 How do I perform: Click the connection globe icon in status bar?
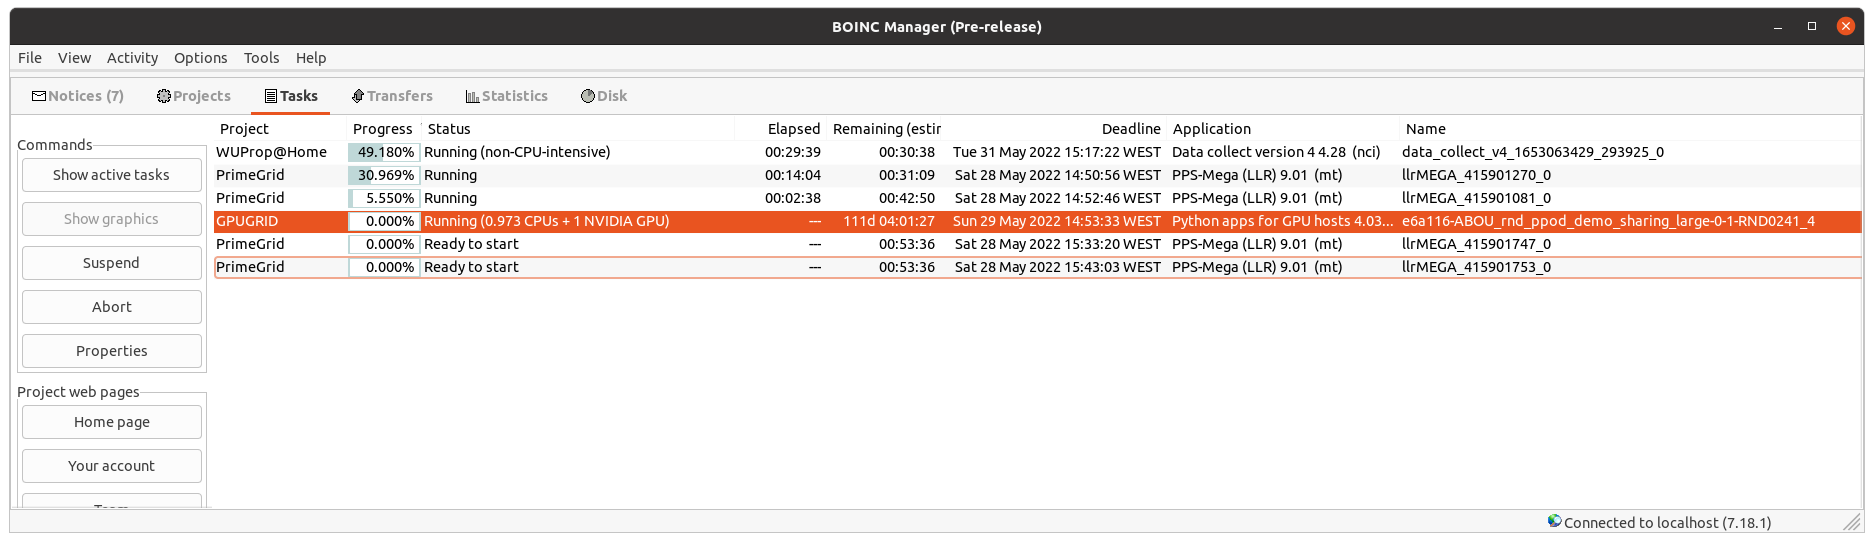point(1554,521)
